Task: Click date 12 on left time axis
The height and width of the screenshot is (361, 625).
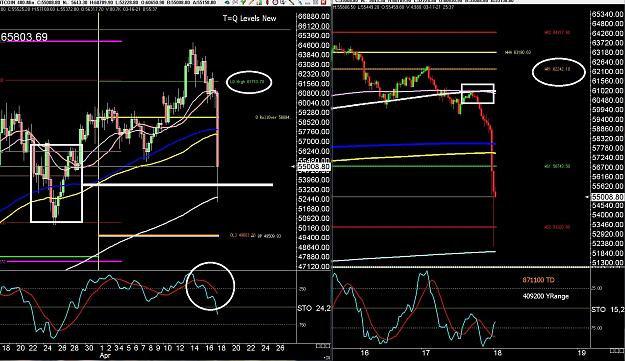Action: click(x=180, y=348)
